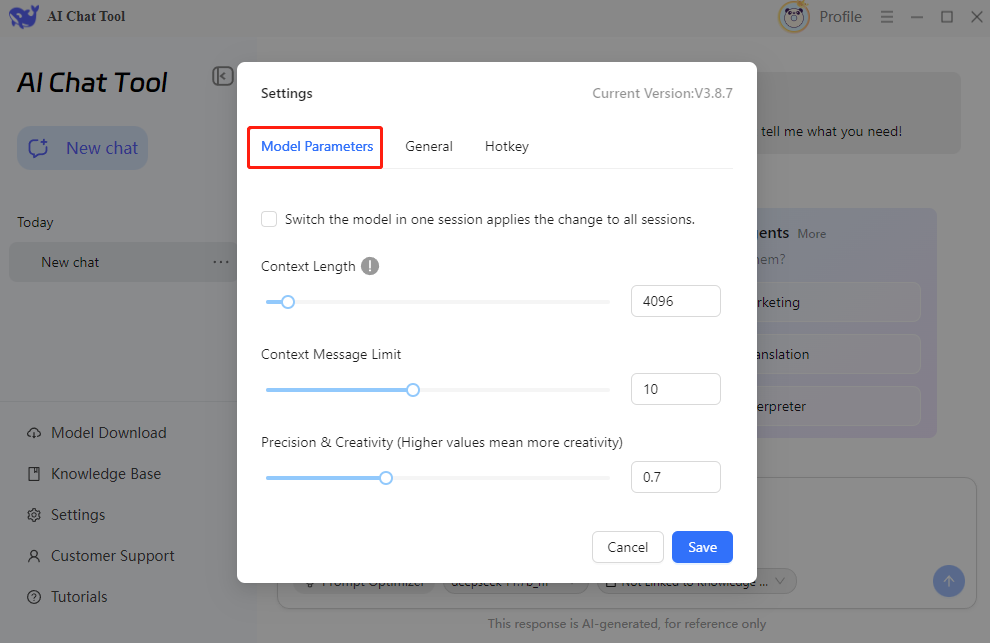Click the Save button
This screenshot has width=990, height=643.
702,547
